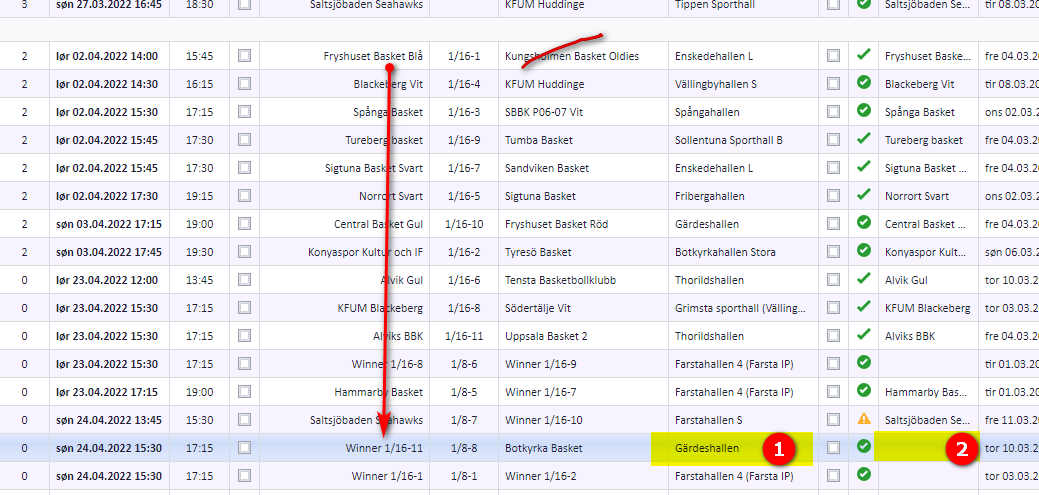Click the green circle status icon for match 1/16-4
Viewport: 1039px width, 495px height.
point(863,82)
